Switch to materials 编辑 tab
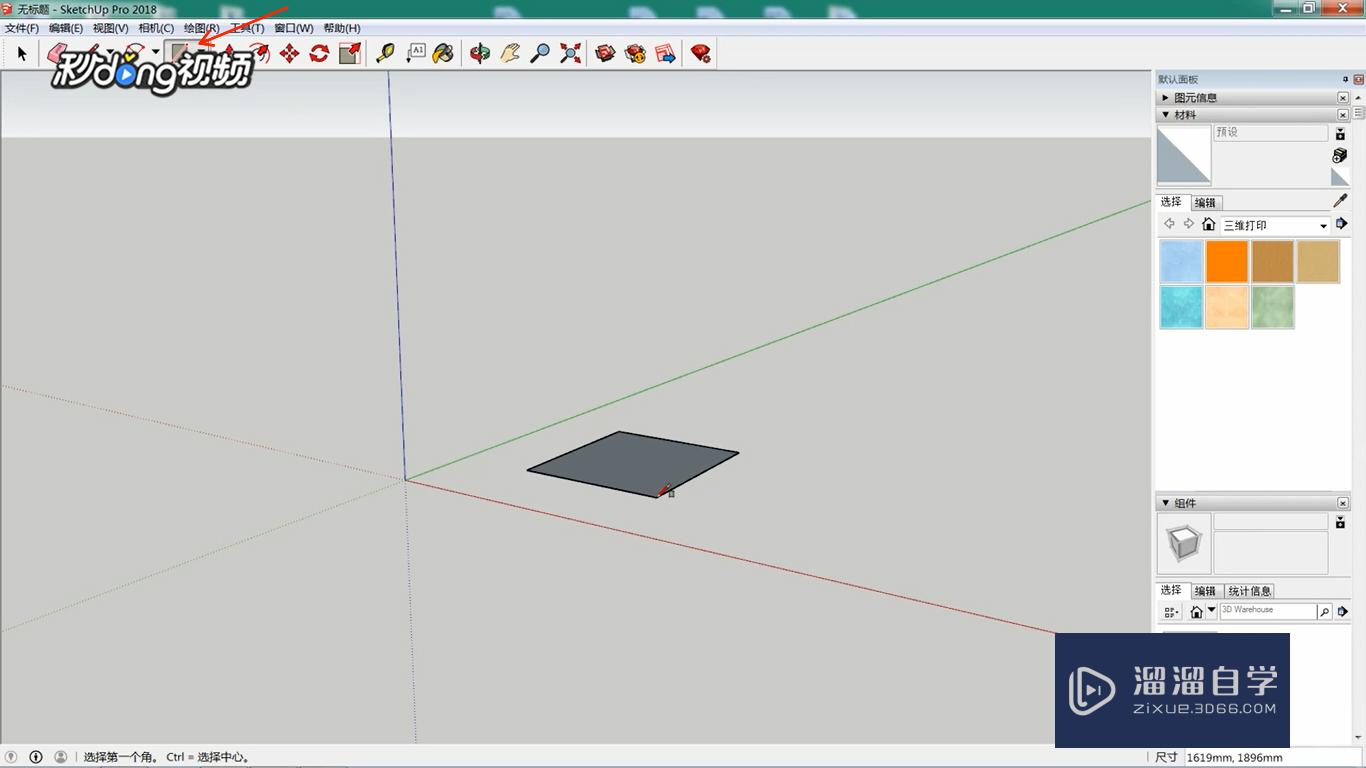1366x768 pixels. 1205,203
